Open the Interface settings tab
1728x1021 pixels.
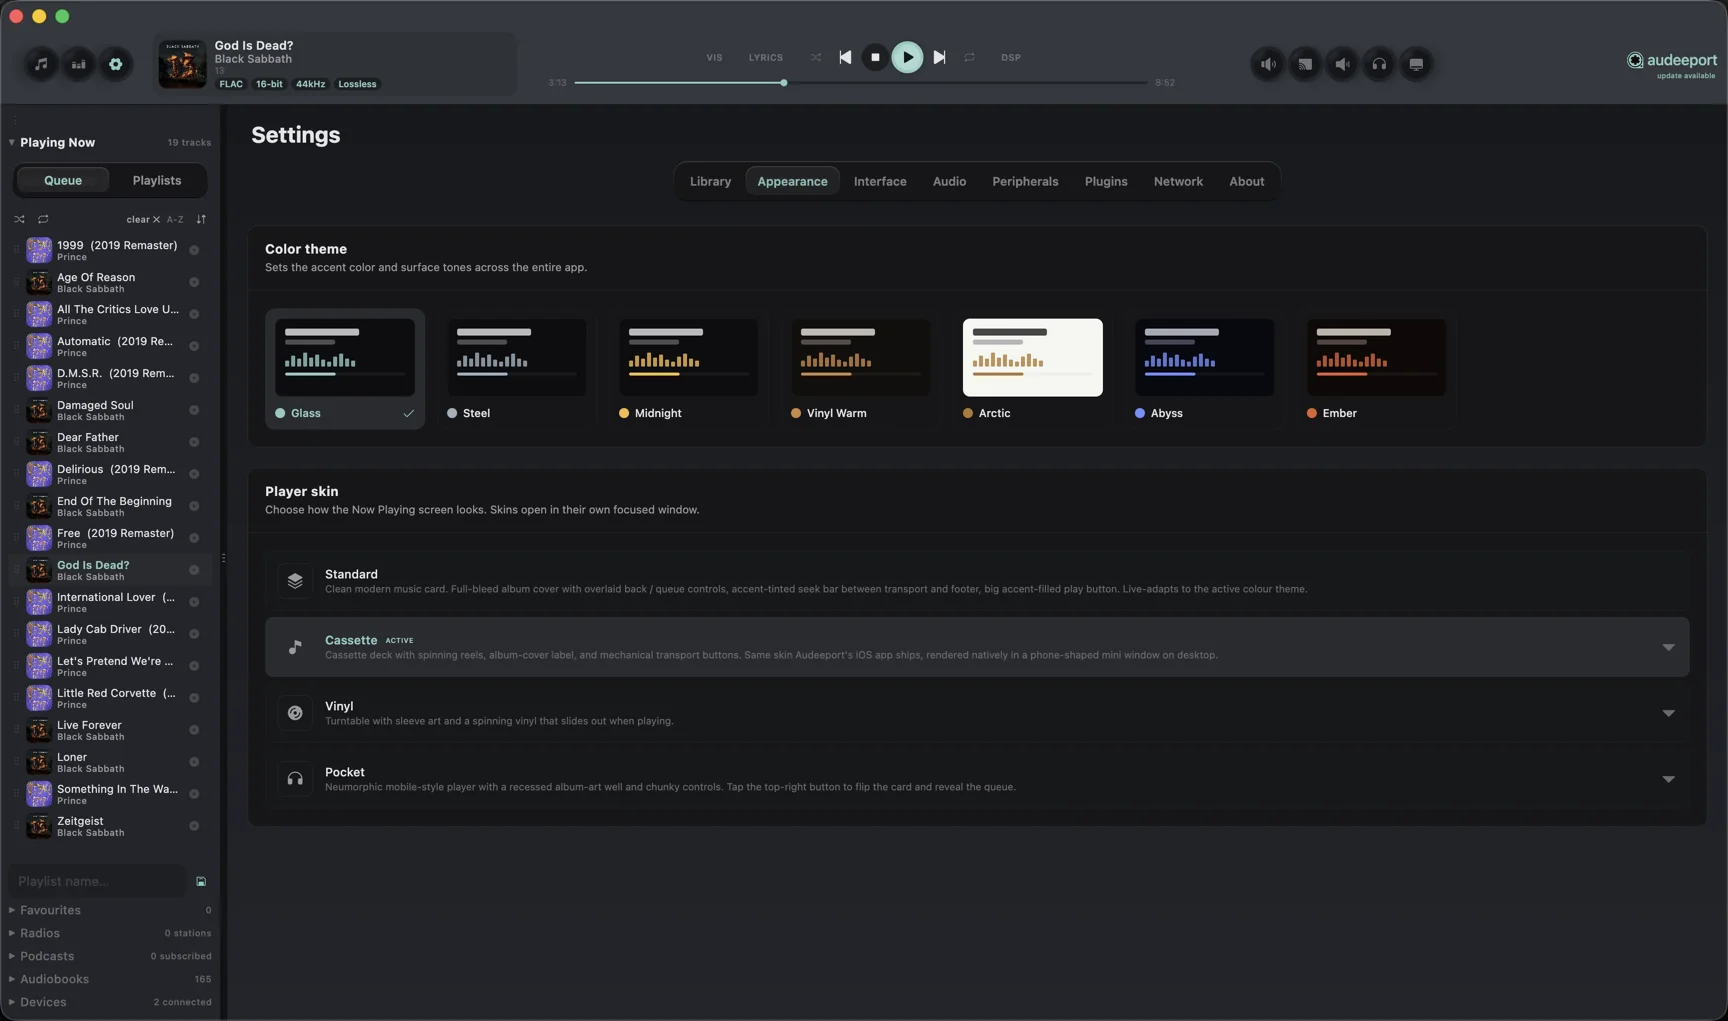pos(880,182)
